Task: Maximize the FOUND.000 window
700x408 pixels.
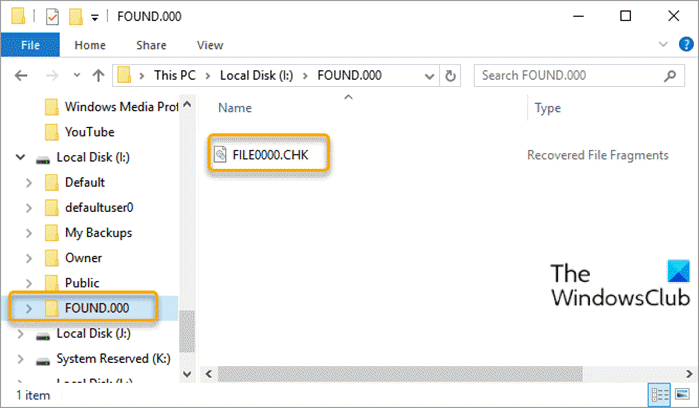Action: click(625, 17)
